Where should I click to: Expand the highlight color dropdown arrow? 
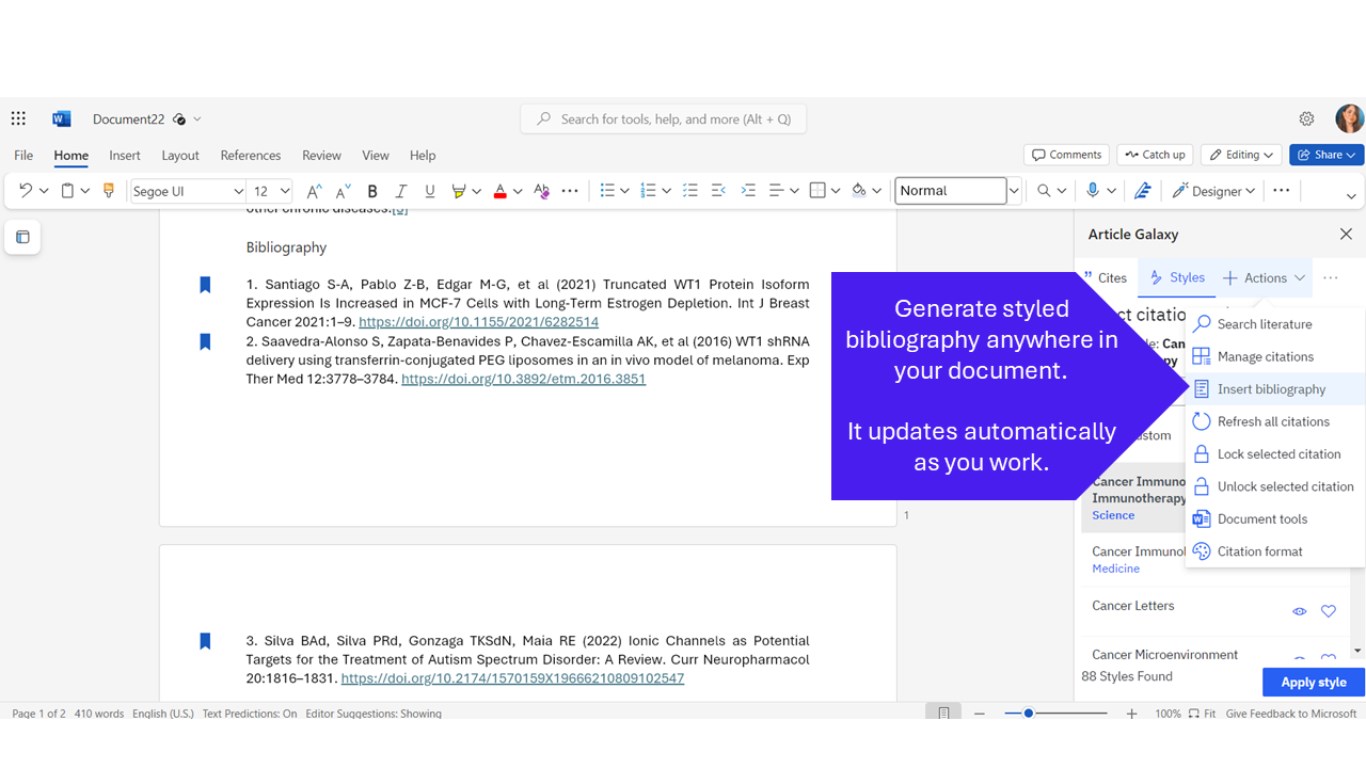(x=476, y=191)
